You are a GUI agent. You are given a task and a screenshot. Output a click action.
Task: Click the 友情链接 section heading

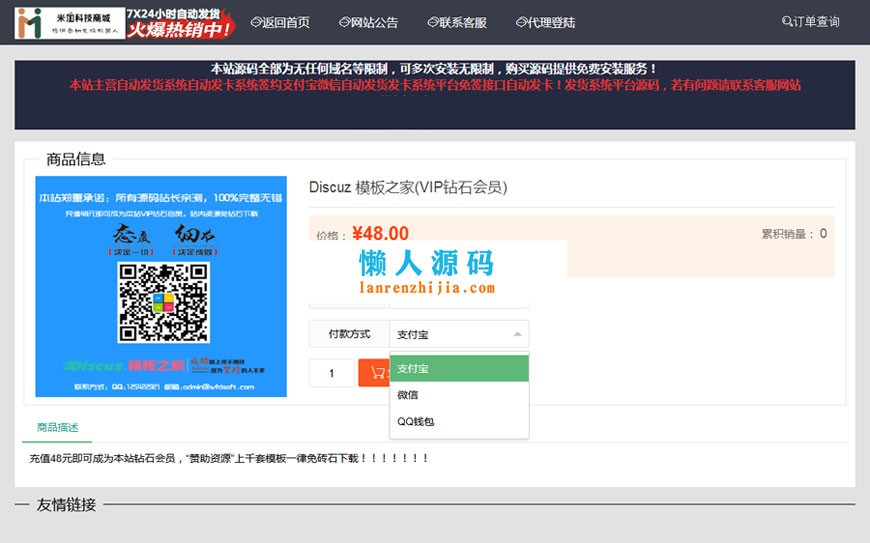pyautogui.click(x=66, y=505)
